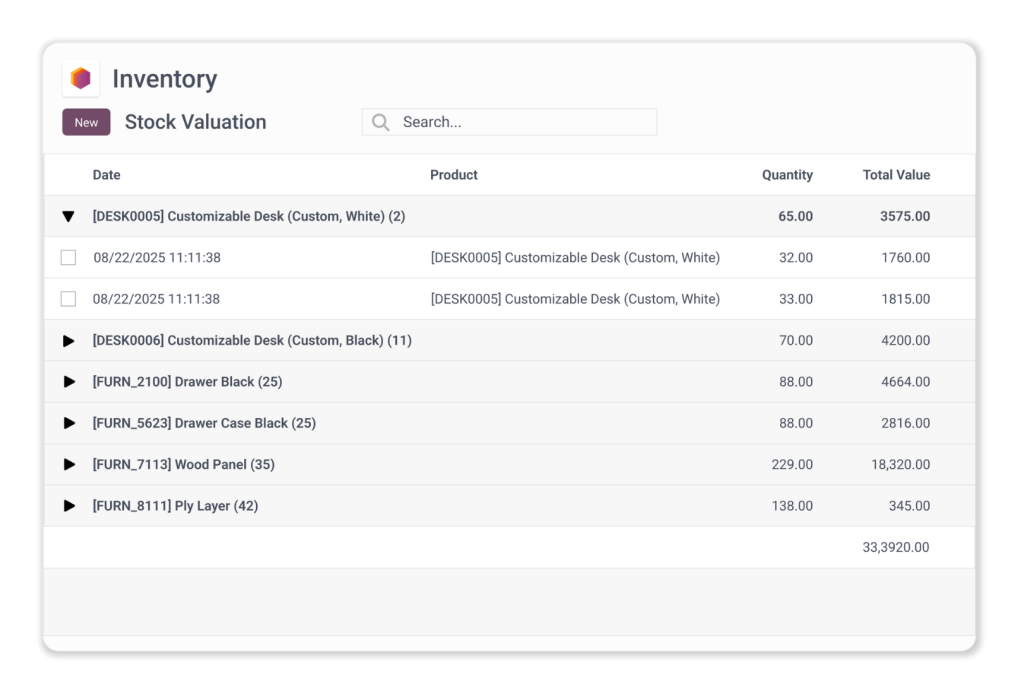Sort by the Quantity column header
This screenshot has height=683, width=1024.
tap(787, 175)
